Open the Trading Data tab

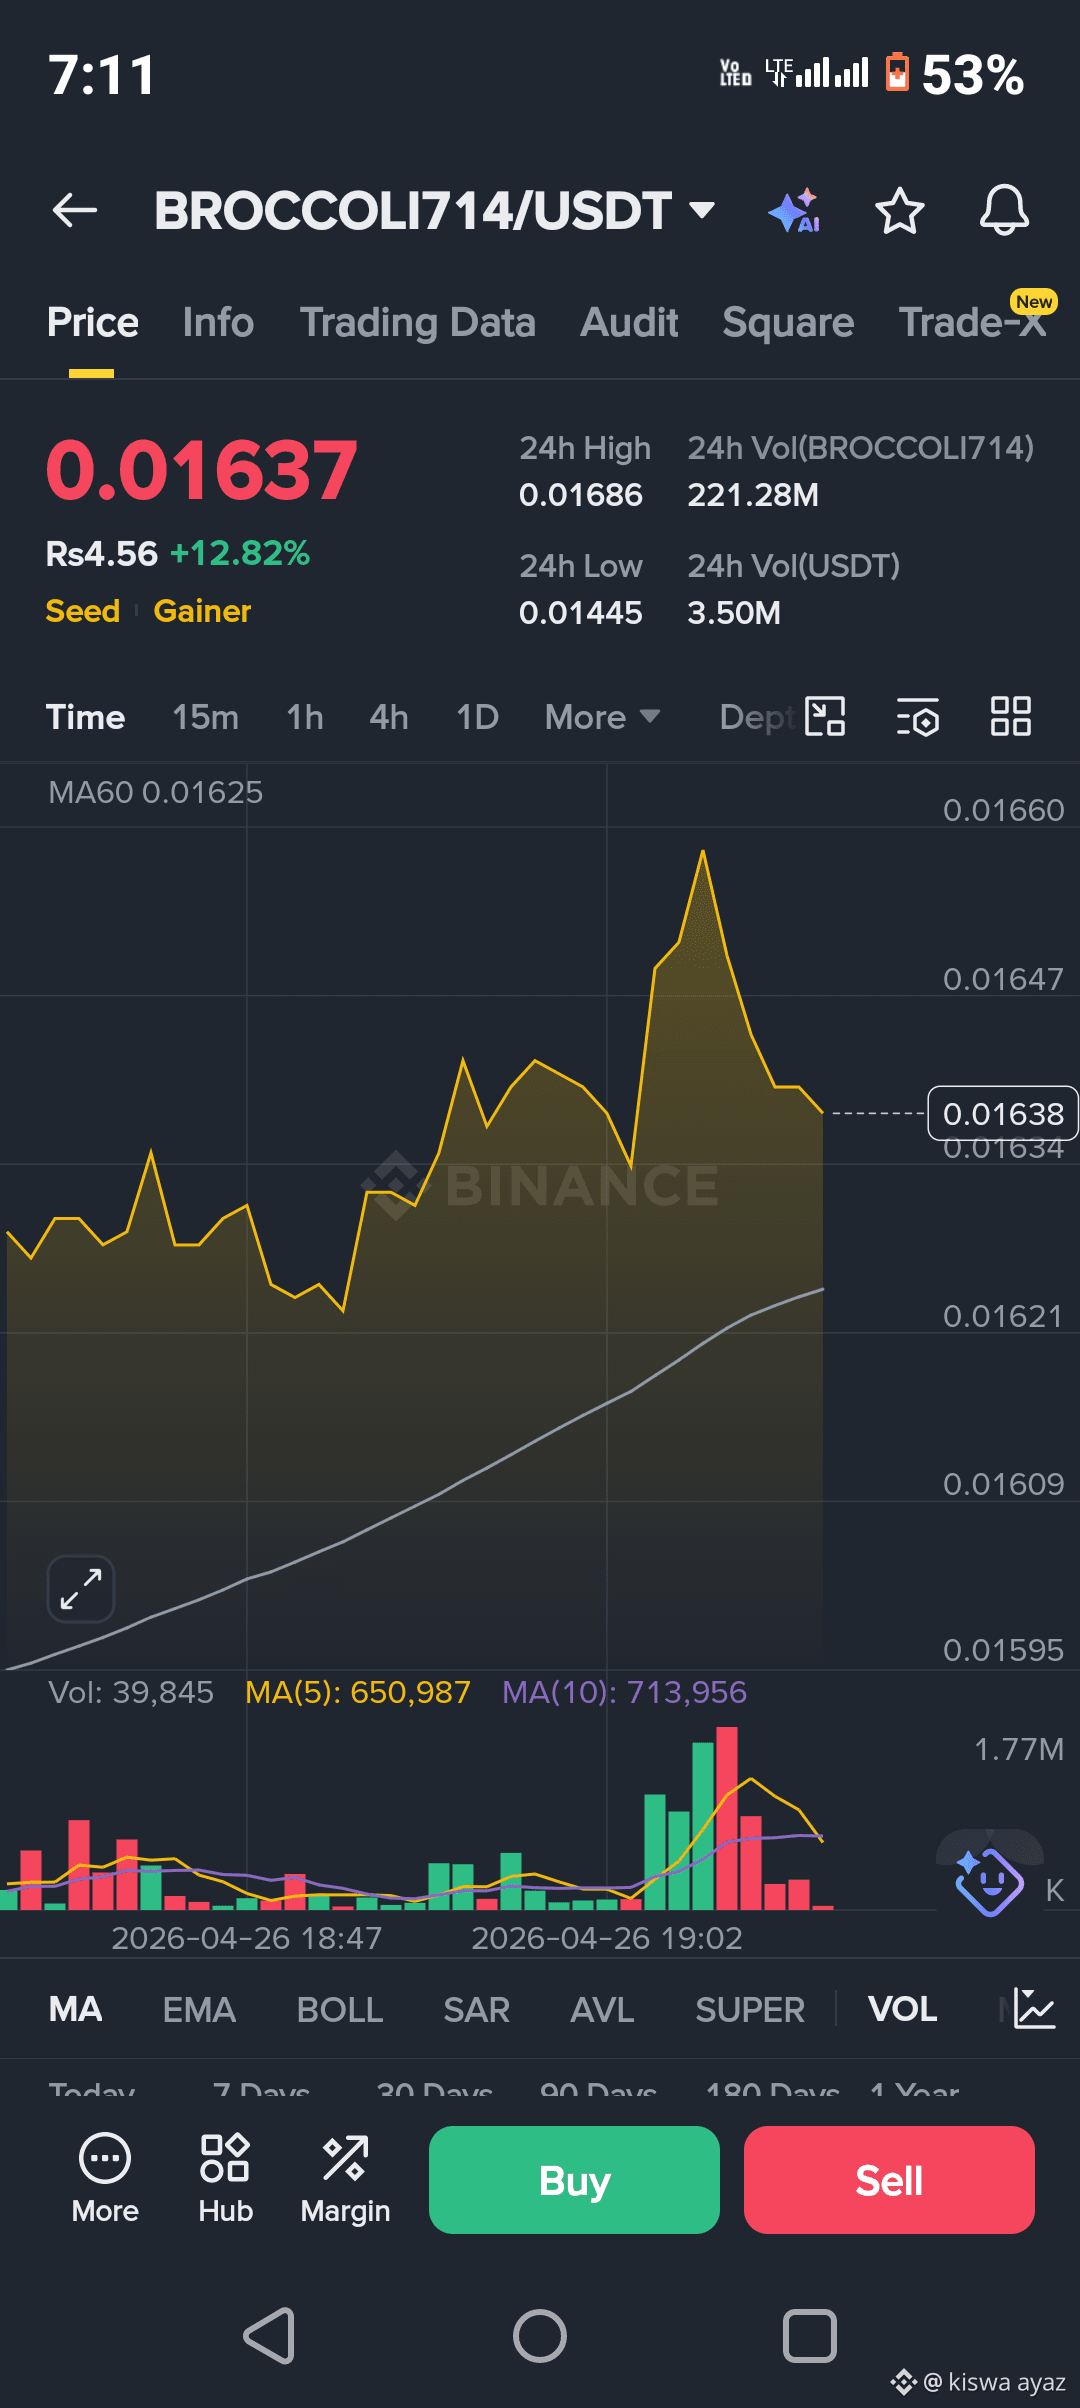[x=418, y=323]
